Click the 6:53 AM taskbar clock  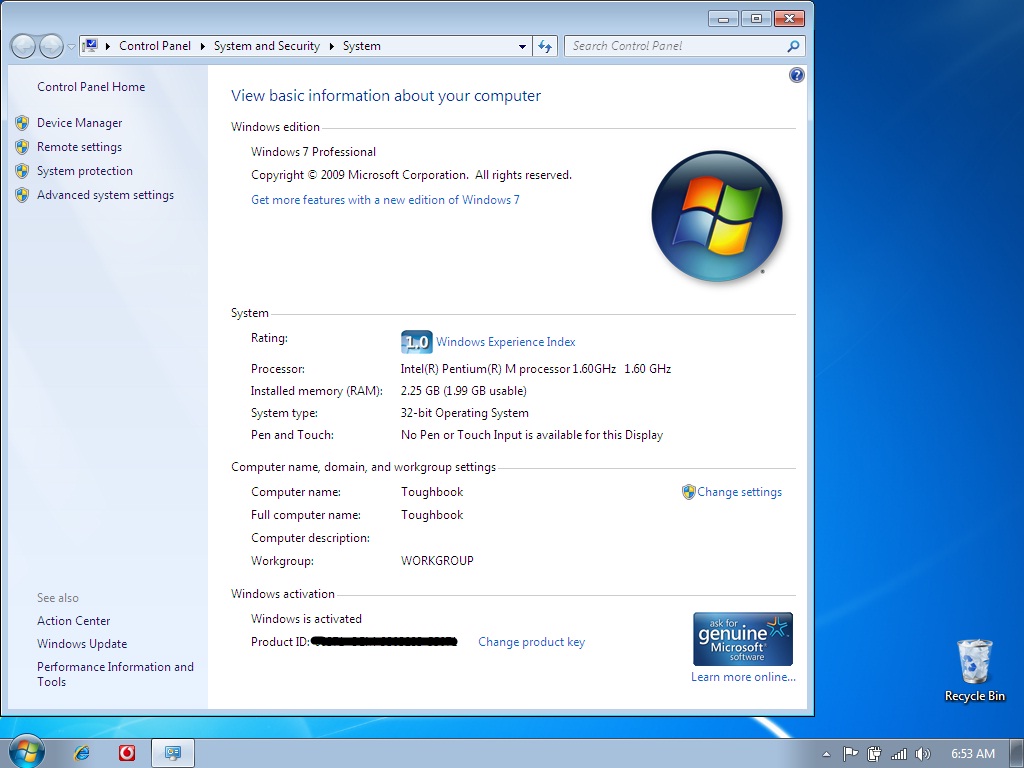point(972,754)
